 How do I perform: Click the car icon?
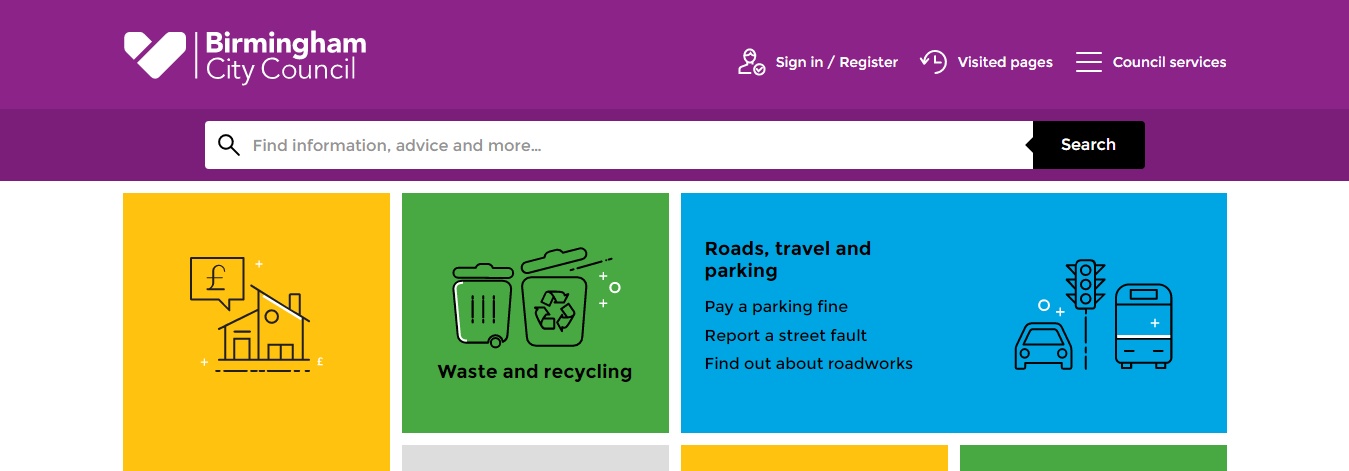pos(1044,345)
